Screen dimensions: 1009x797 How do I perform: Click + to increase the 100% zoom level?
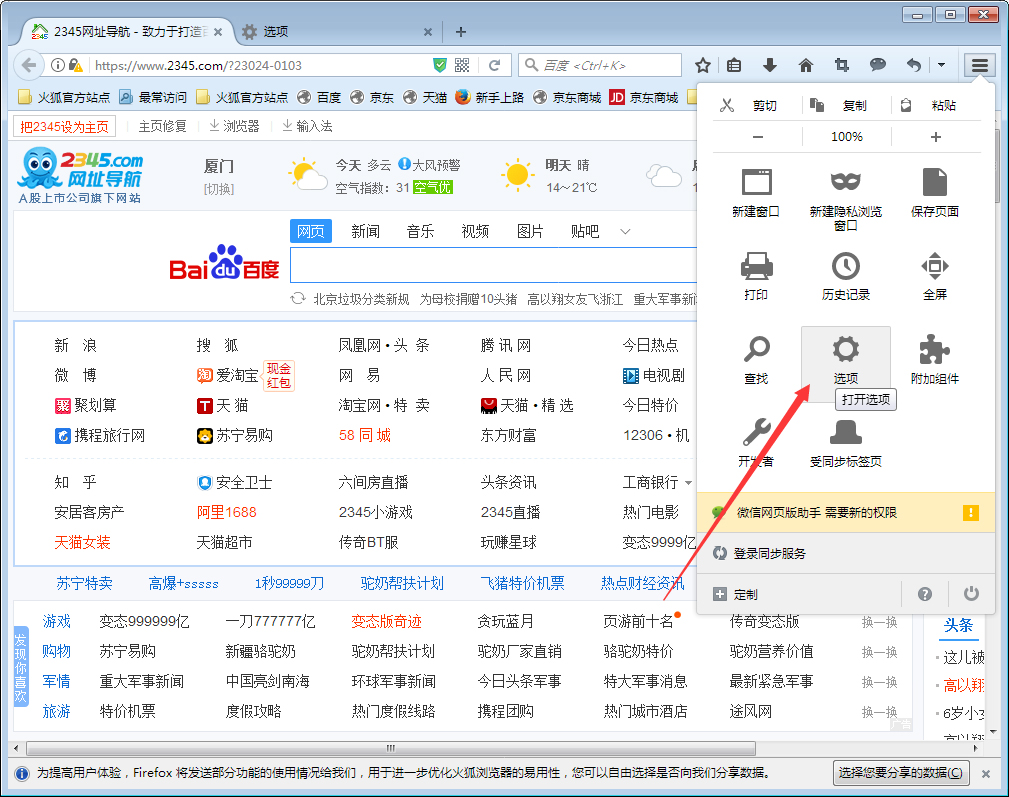point(935,136)
